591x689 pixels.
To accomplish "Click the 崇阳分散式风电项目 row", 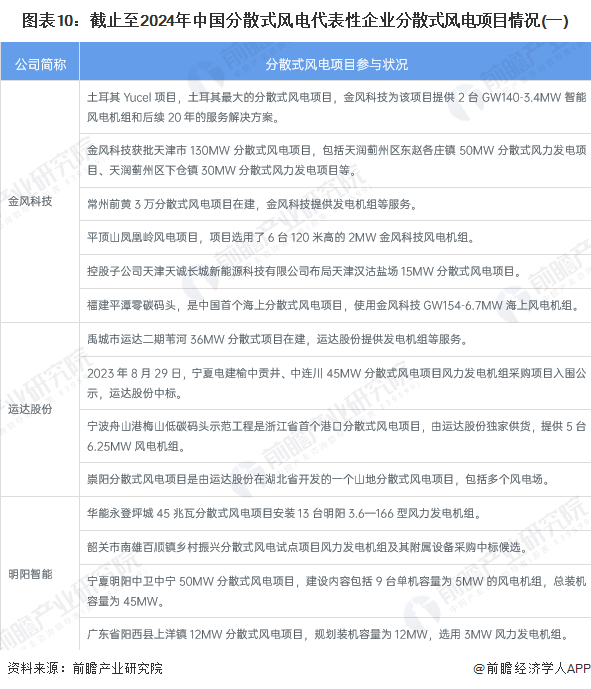I will (336, 479).
